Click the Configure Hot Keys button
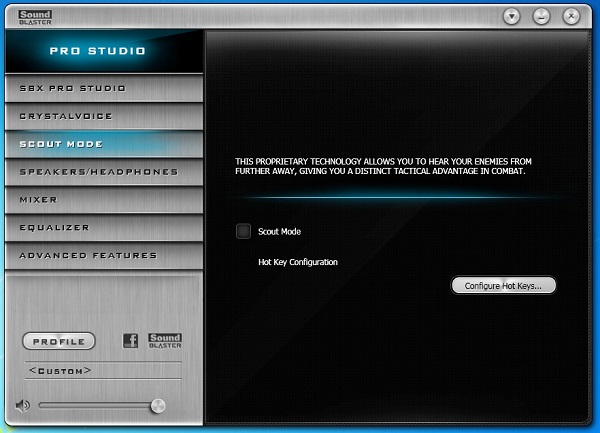This screenshot has width=600, height=433. [503, 285]
